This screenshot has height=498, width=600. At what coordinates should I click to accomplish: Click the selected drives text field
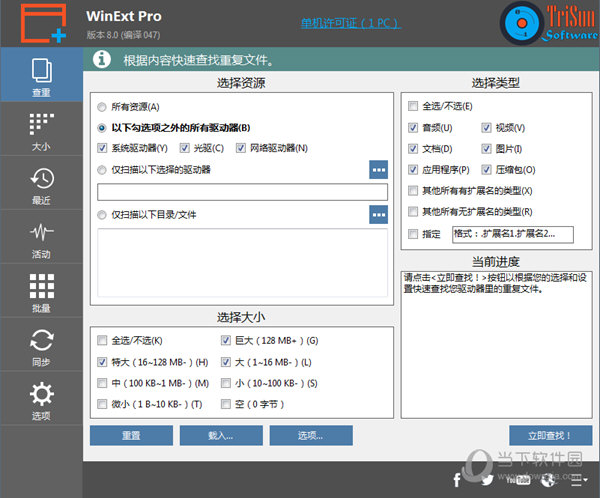243,192
